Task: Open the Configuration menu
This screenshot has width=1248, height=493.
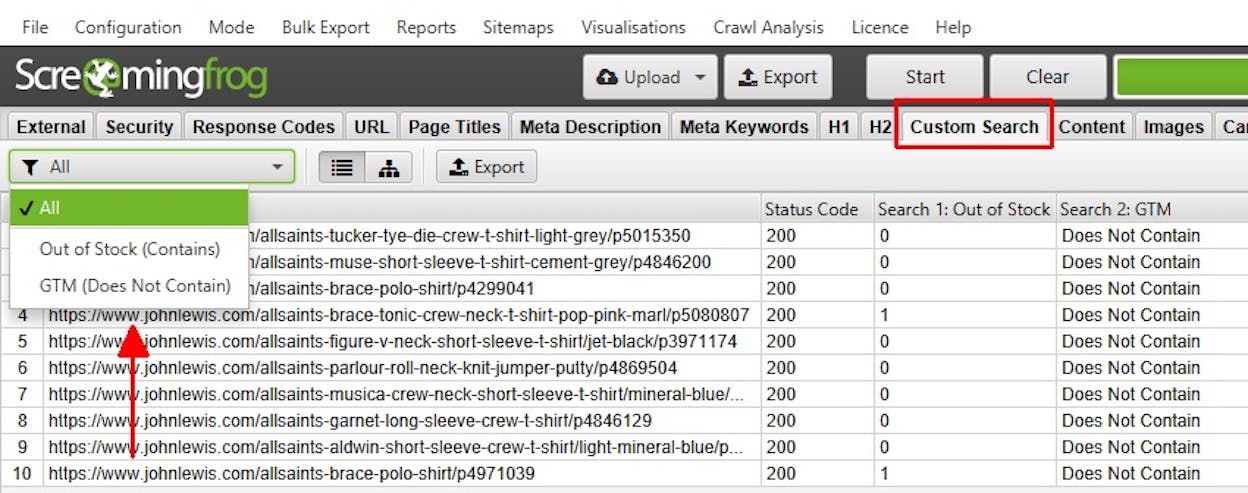Action: (128, 27)
